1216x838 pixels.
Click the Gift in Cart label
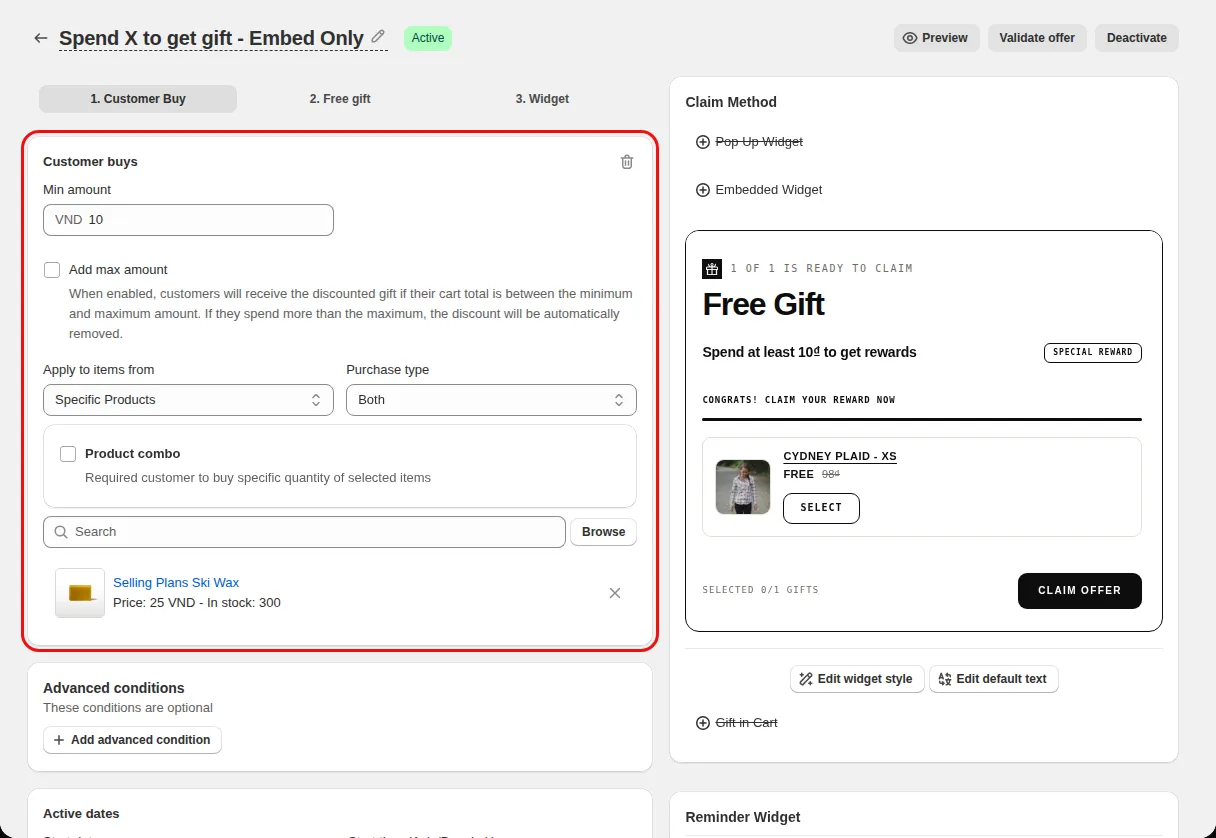click(746, 723)
